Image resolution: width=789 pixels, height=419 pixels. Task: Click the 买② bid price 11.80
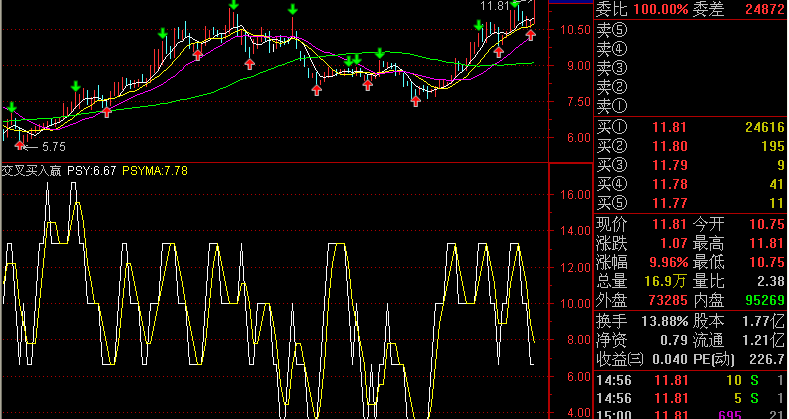pos(669,146)
